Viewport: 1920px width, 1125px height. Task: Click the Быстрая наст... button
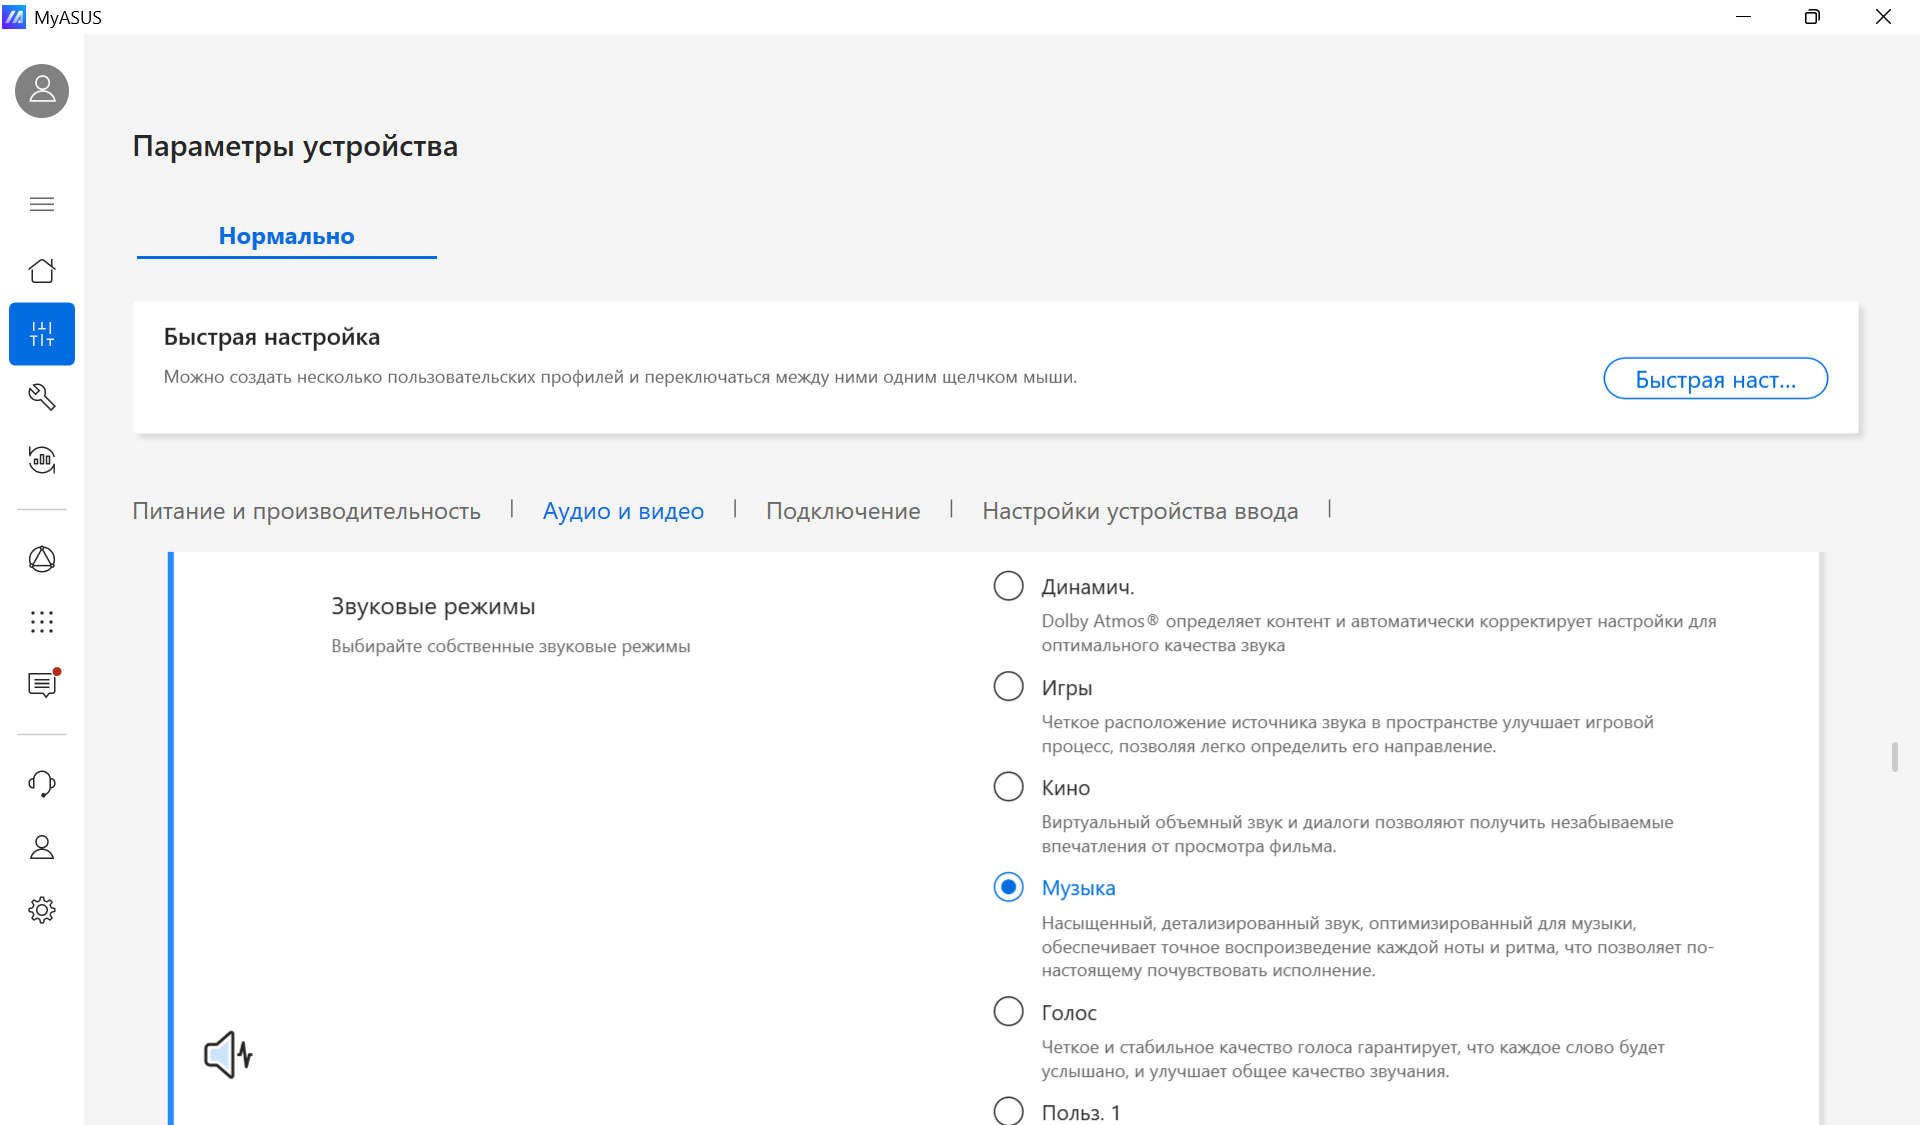[1715, 379]
